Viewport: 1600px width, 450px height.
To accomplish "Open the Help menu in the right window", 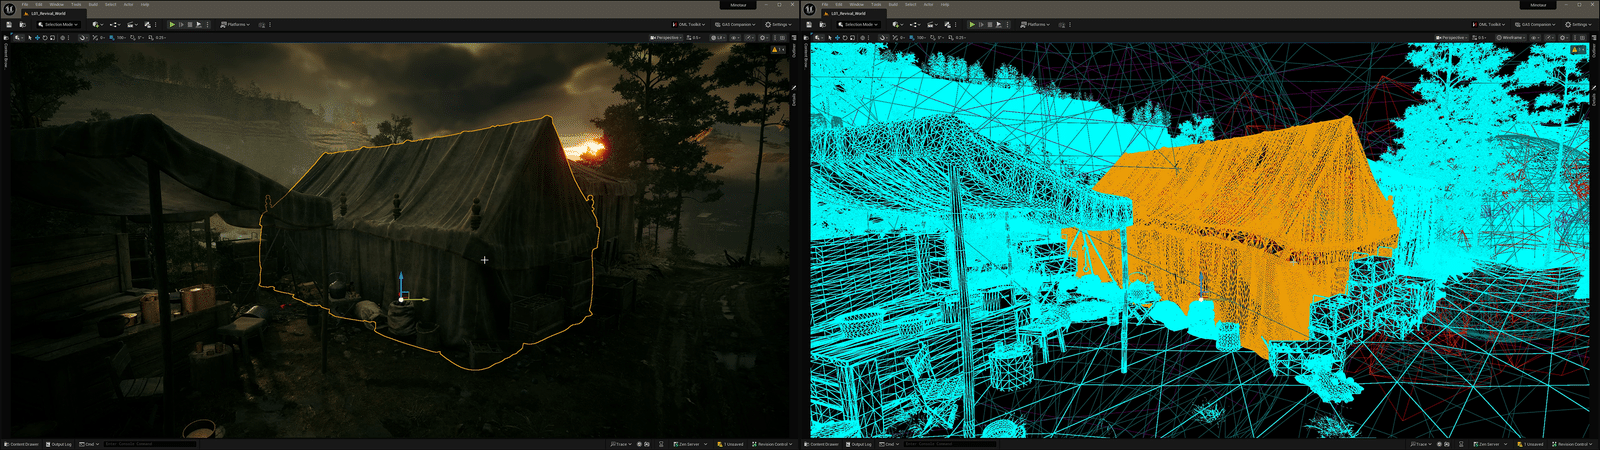I will point(945,4).
